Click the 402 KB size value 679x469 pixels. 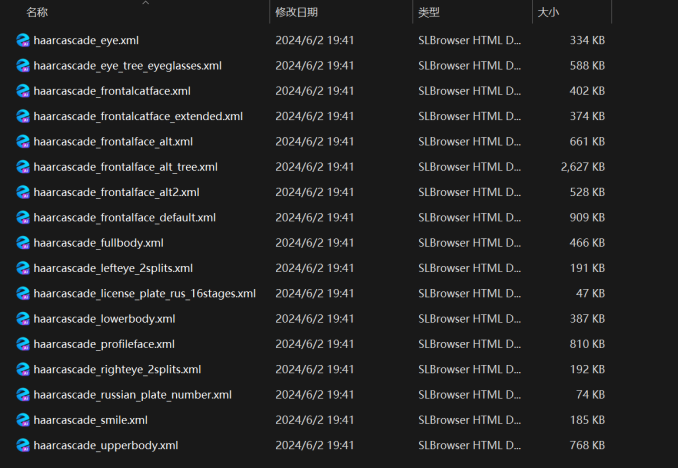(x=587, y=91)
